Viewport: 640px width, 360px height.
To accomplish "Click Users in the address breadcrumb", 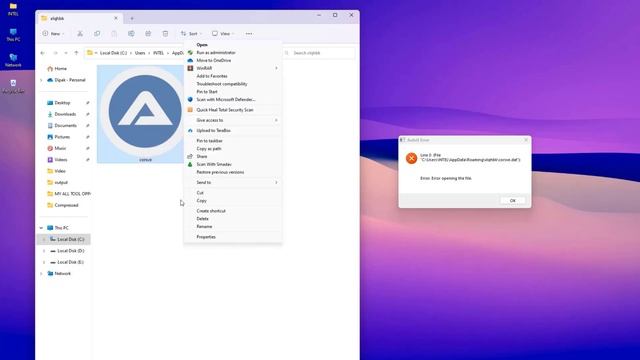I will (x=140, y=53).
